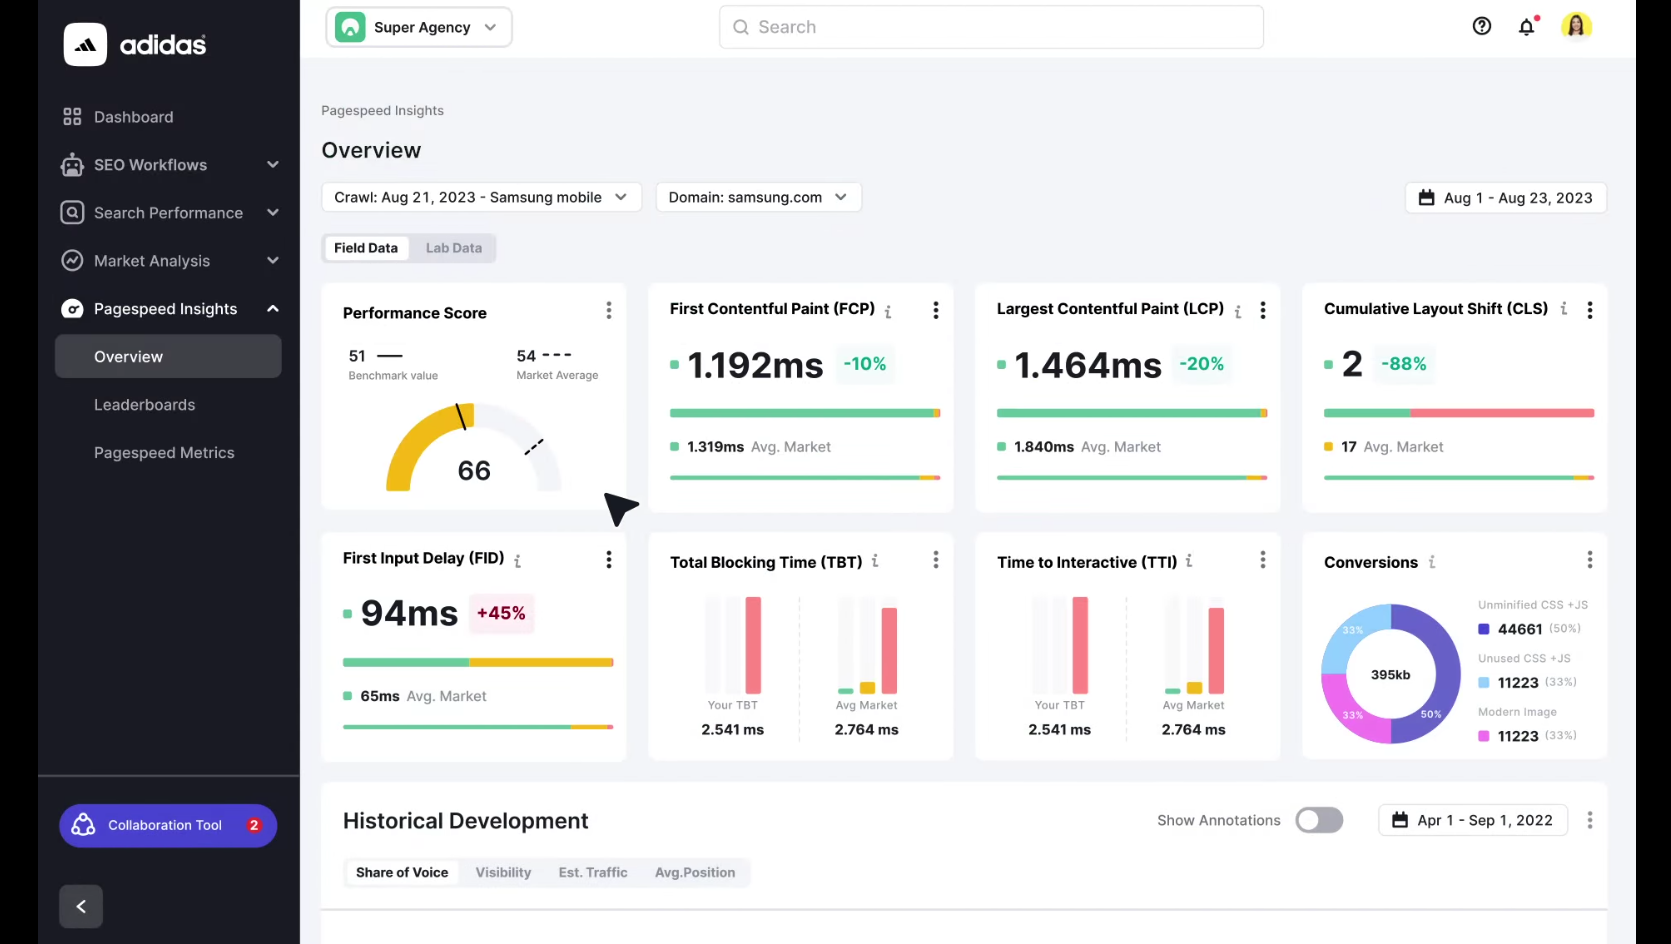1671x944 pixels.
Task: Open the help question mark icon
Action: click(x=1481, y=27)
